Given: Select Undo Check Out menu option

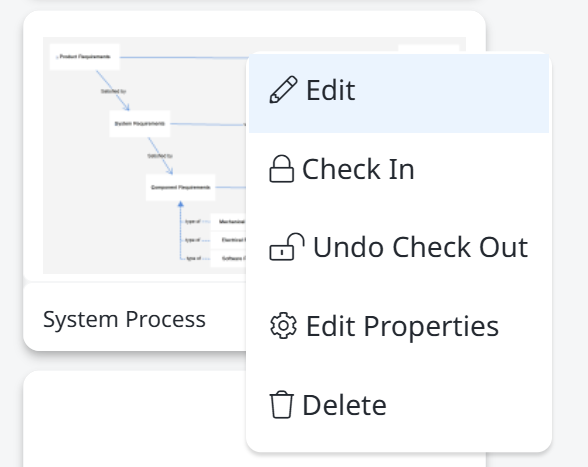Looking at the screenshot, I should (399, 247).
